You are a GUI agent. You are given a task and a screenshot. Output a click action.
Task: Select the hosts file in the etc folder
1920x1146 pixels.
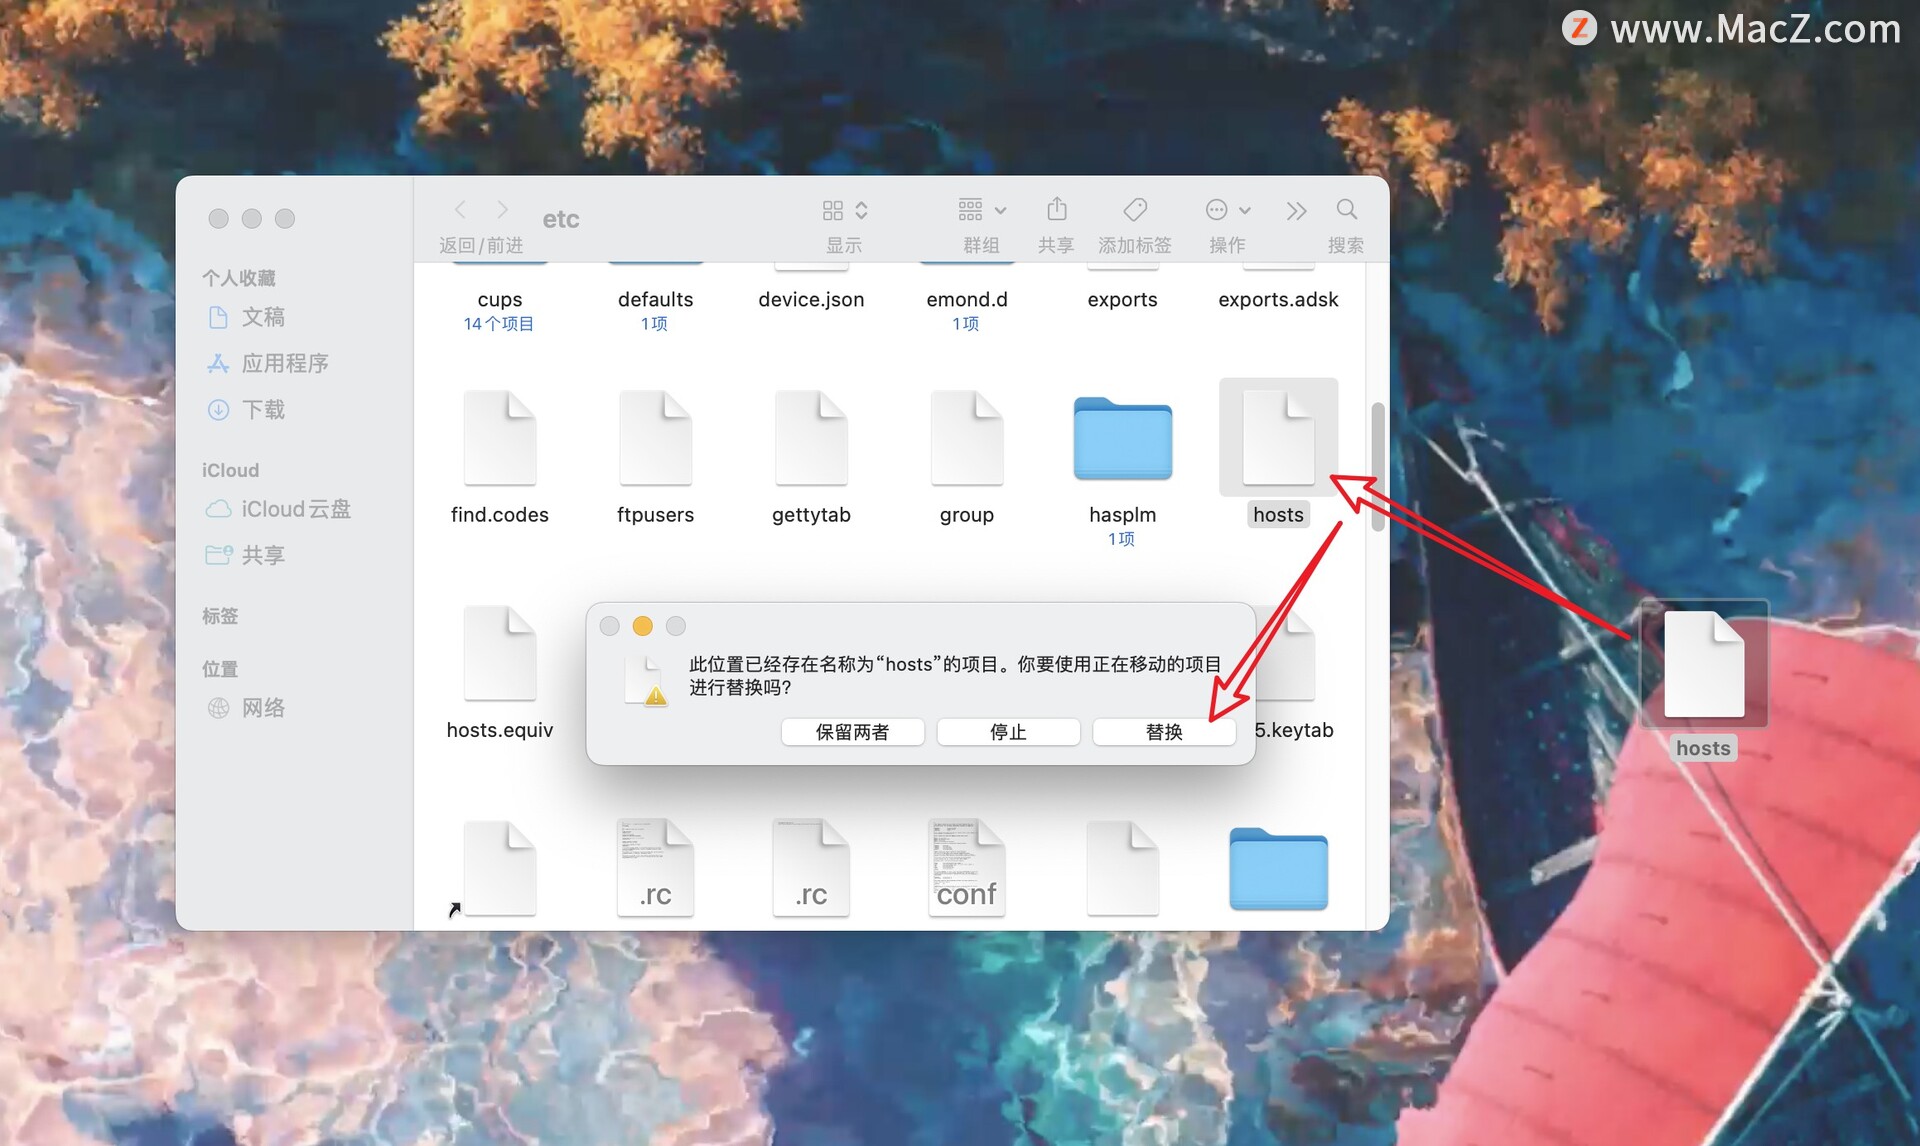pyautogui.click(x=1278, y=437)
